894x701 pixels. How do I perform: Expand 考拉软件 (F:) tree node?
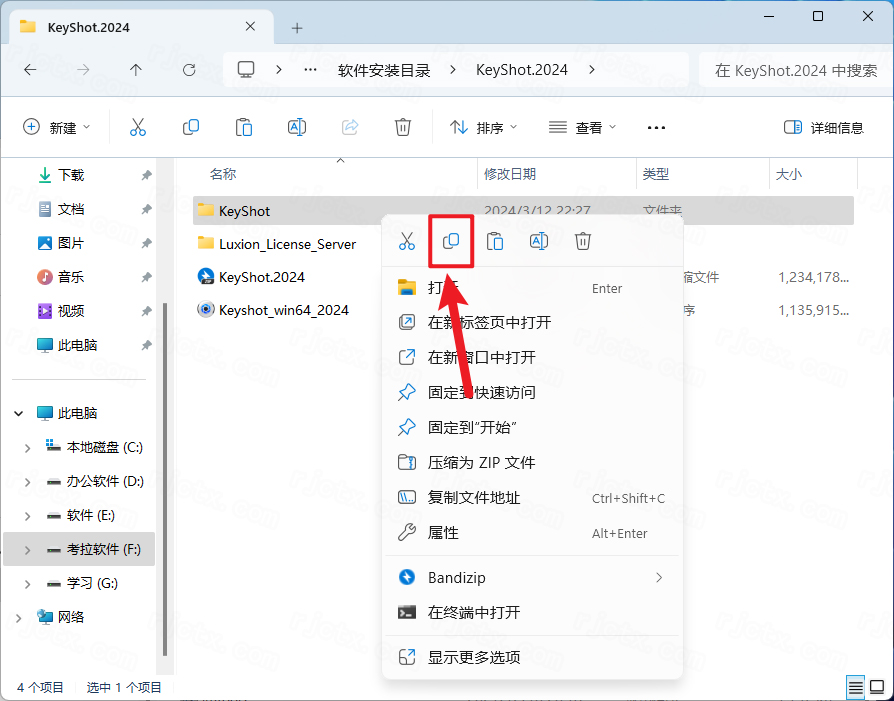click(27, 550)
